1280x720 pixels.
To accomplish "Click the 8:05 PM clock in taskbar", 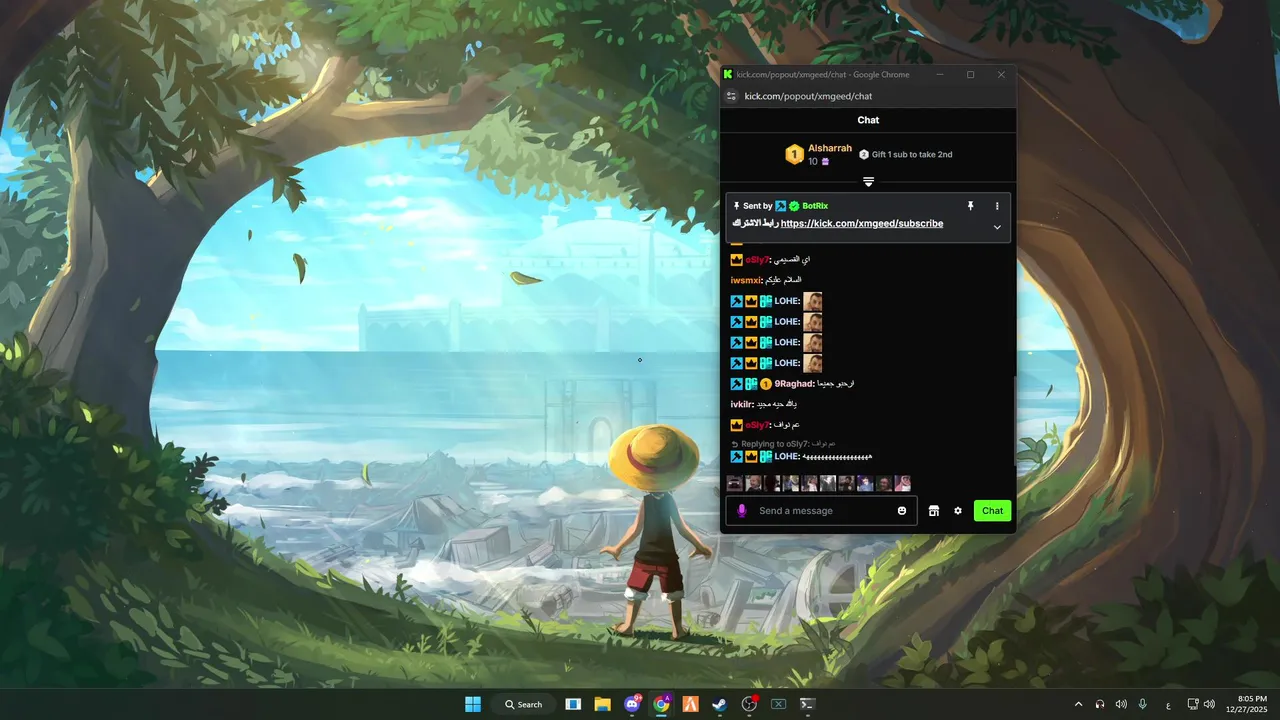I will (1252, 698).
